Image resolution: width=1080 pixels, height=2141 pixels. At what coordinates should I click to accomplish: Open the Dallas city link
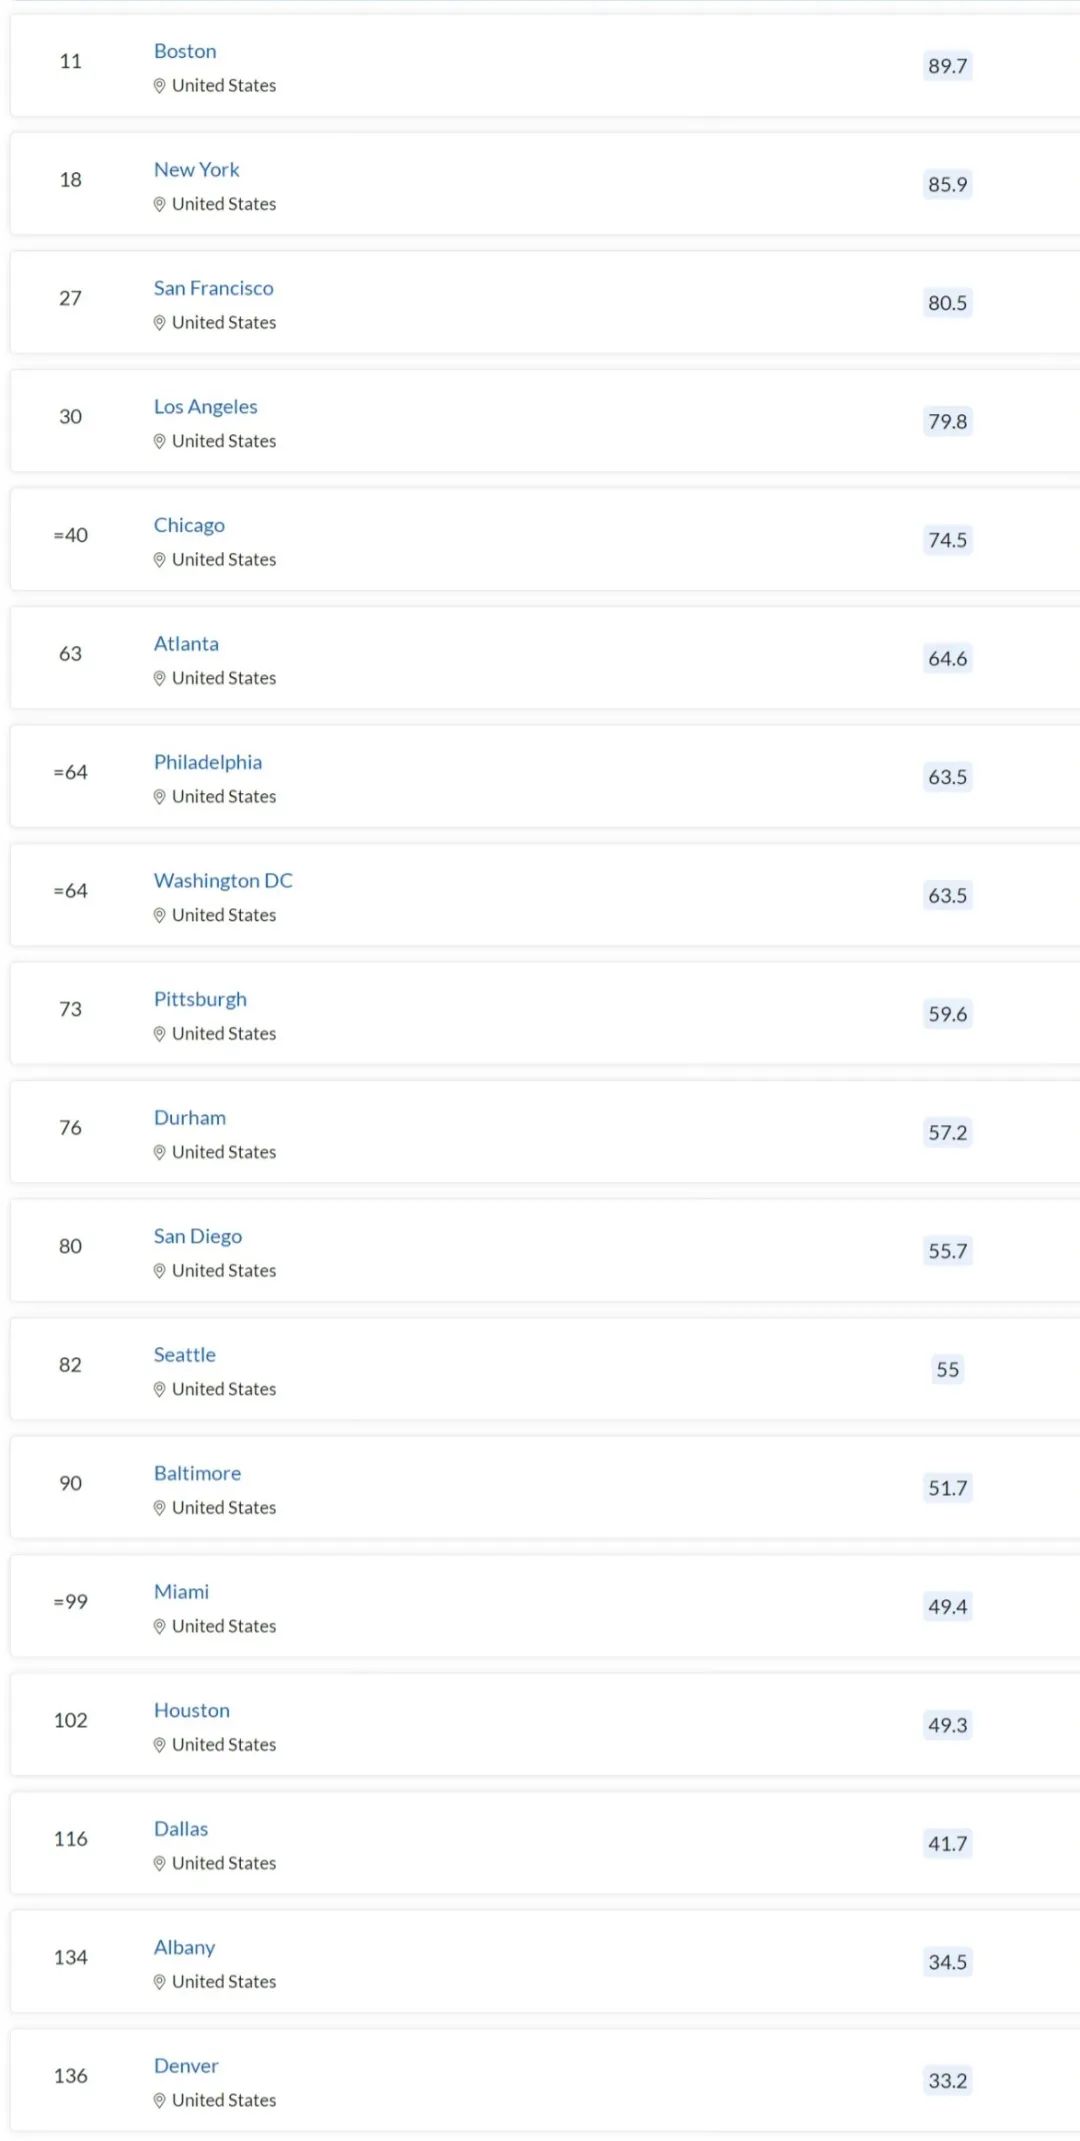(181, 1829)
